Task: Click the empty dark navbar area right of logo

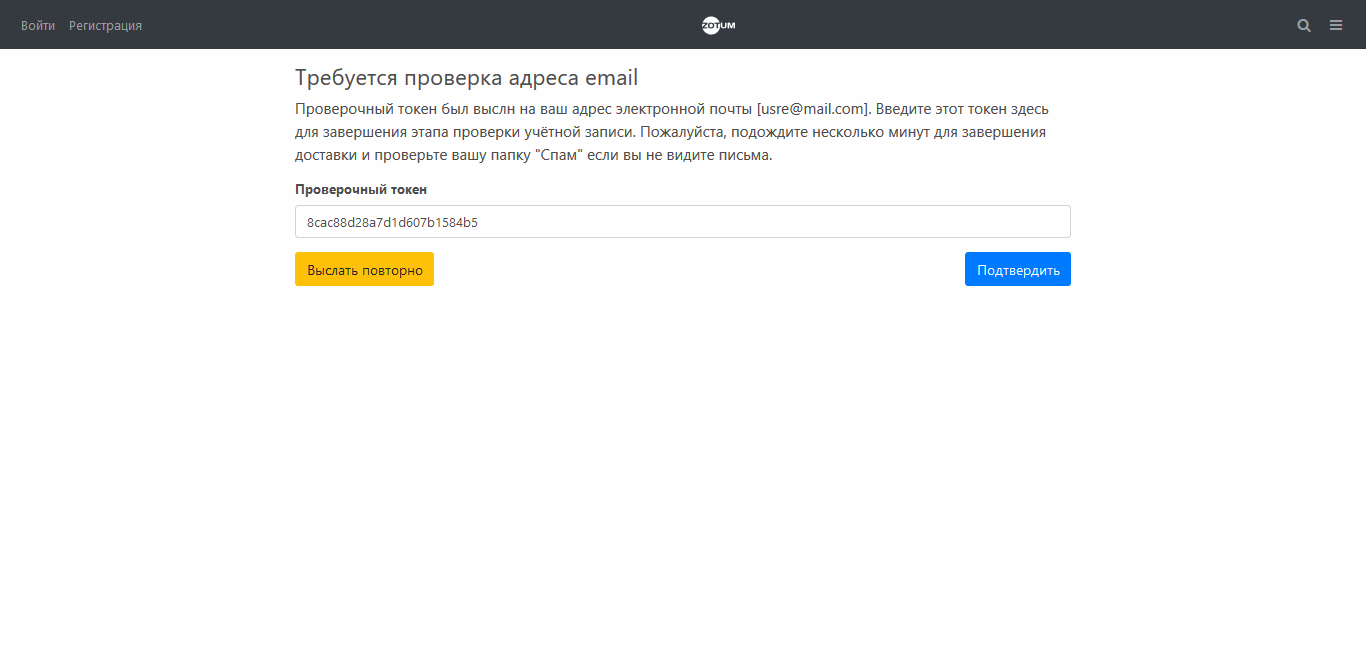Action: click(x=1000, y=25)
